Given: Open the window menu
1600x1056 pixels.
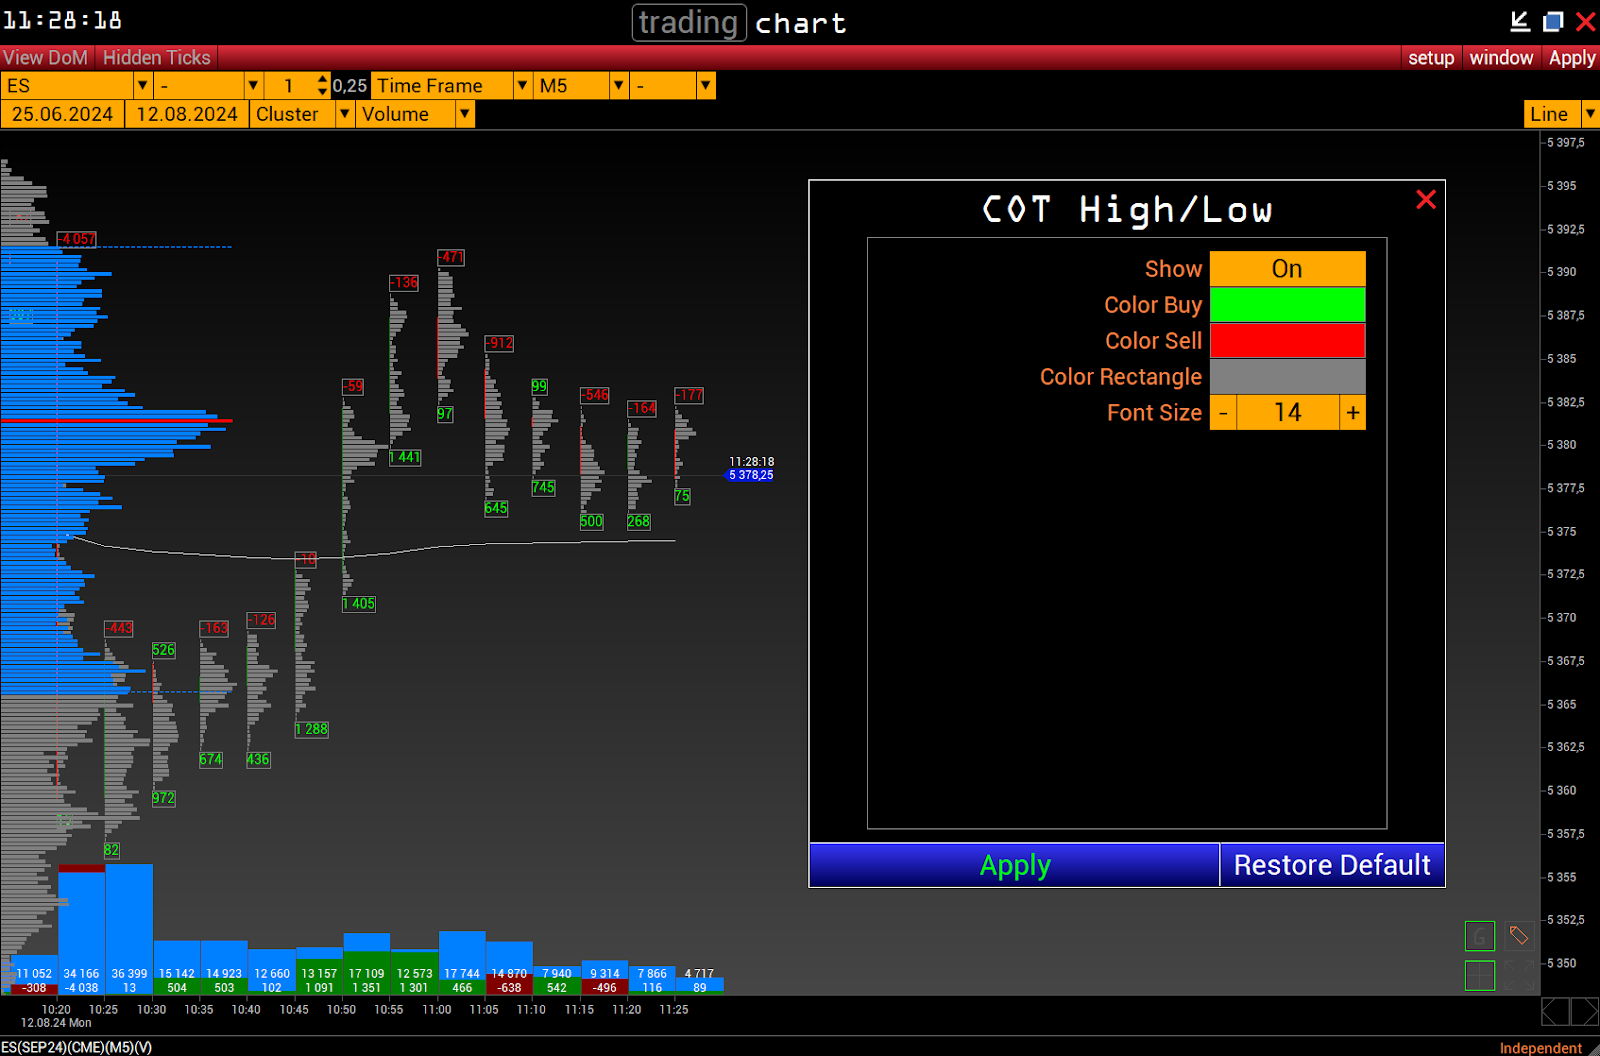Looking at the screenshot, I should click(x=1501, y=58).
